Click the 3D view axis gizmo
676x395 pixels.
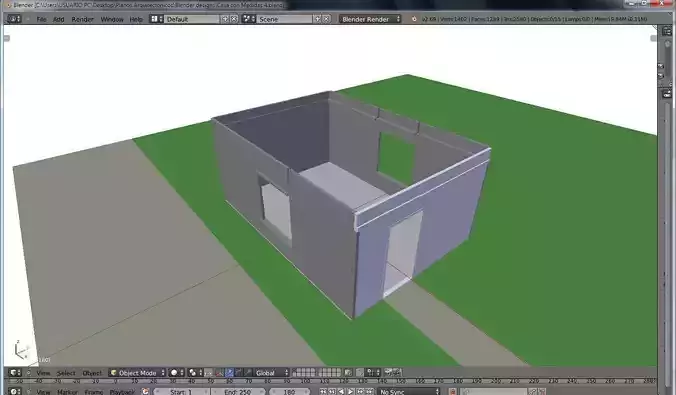click(x=21, y=350)
